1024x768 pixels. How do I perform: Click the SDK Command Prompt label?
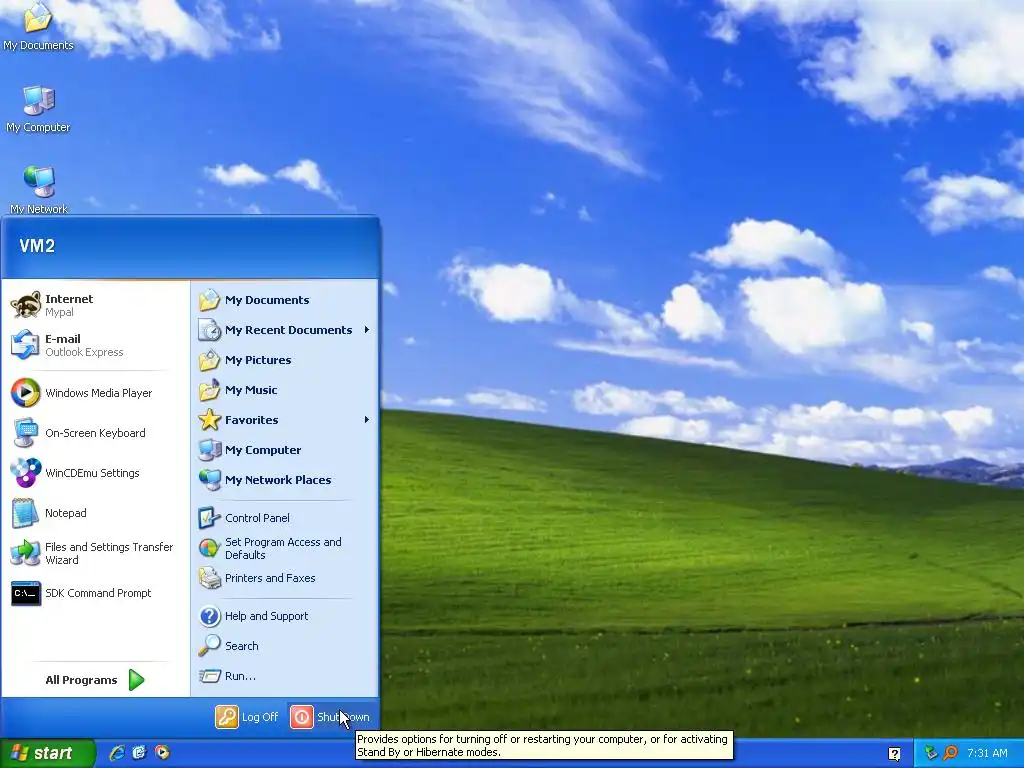point(98,593)
